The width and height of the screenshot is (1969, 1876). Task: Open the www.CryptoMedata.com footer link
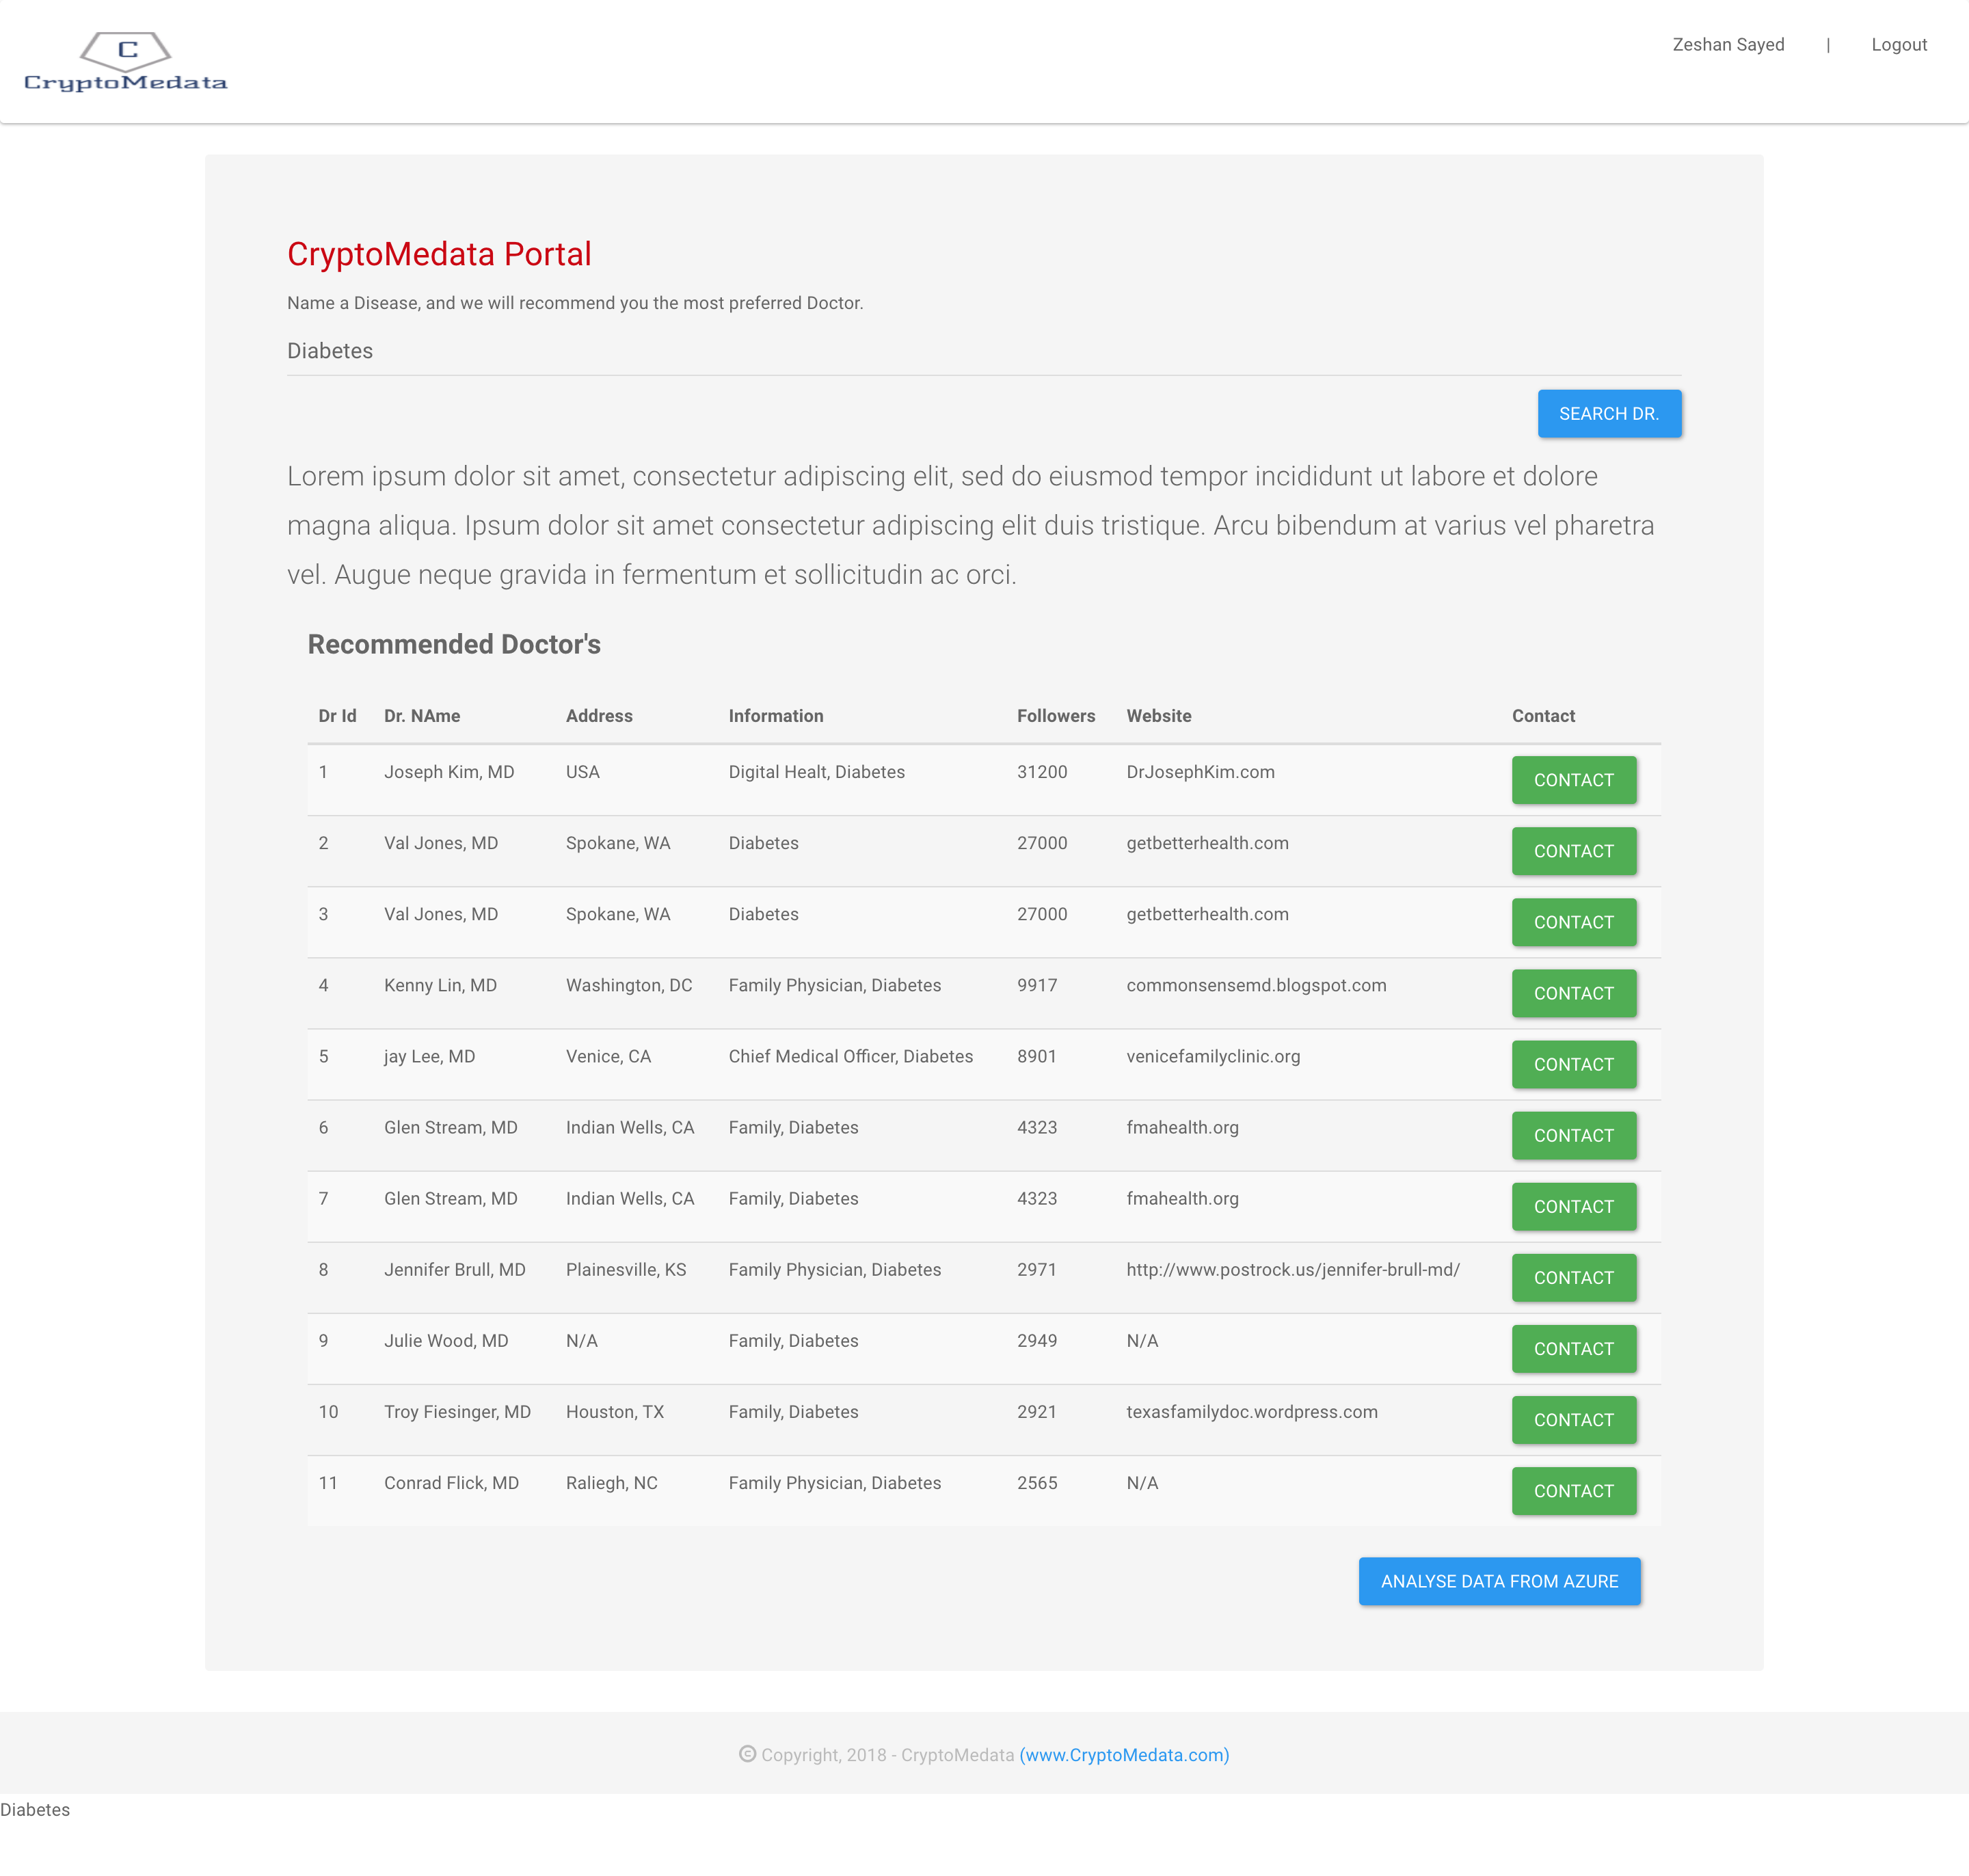(1124, 1755)
